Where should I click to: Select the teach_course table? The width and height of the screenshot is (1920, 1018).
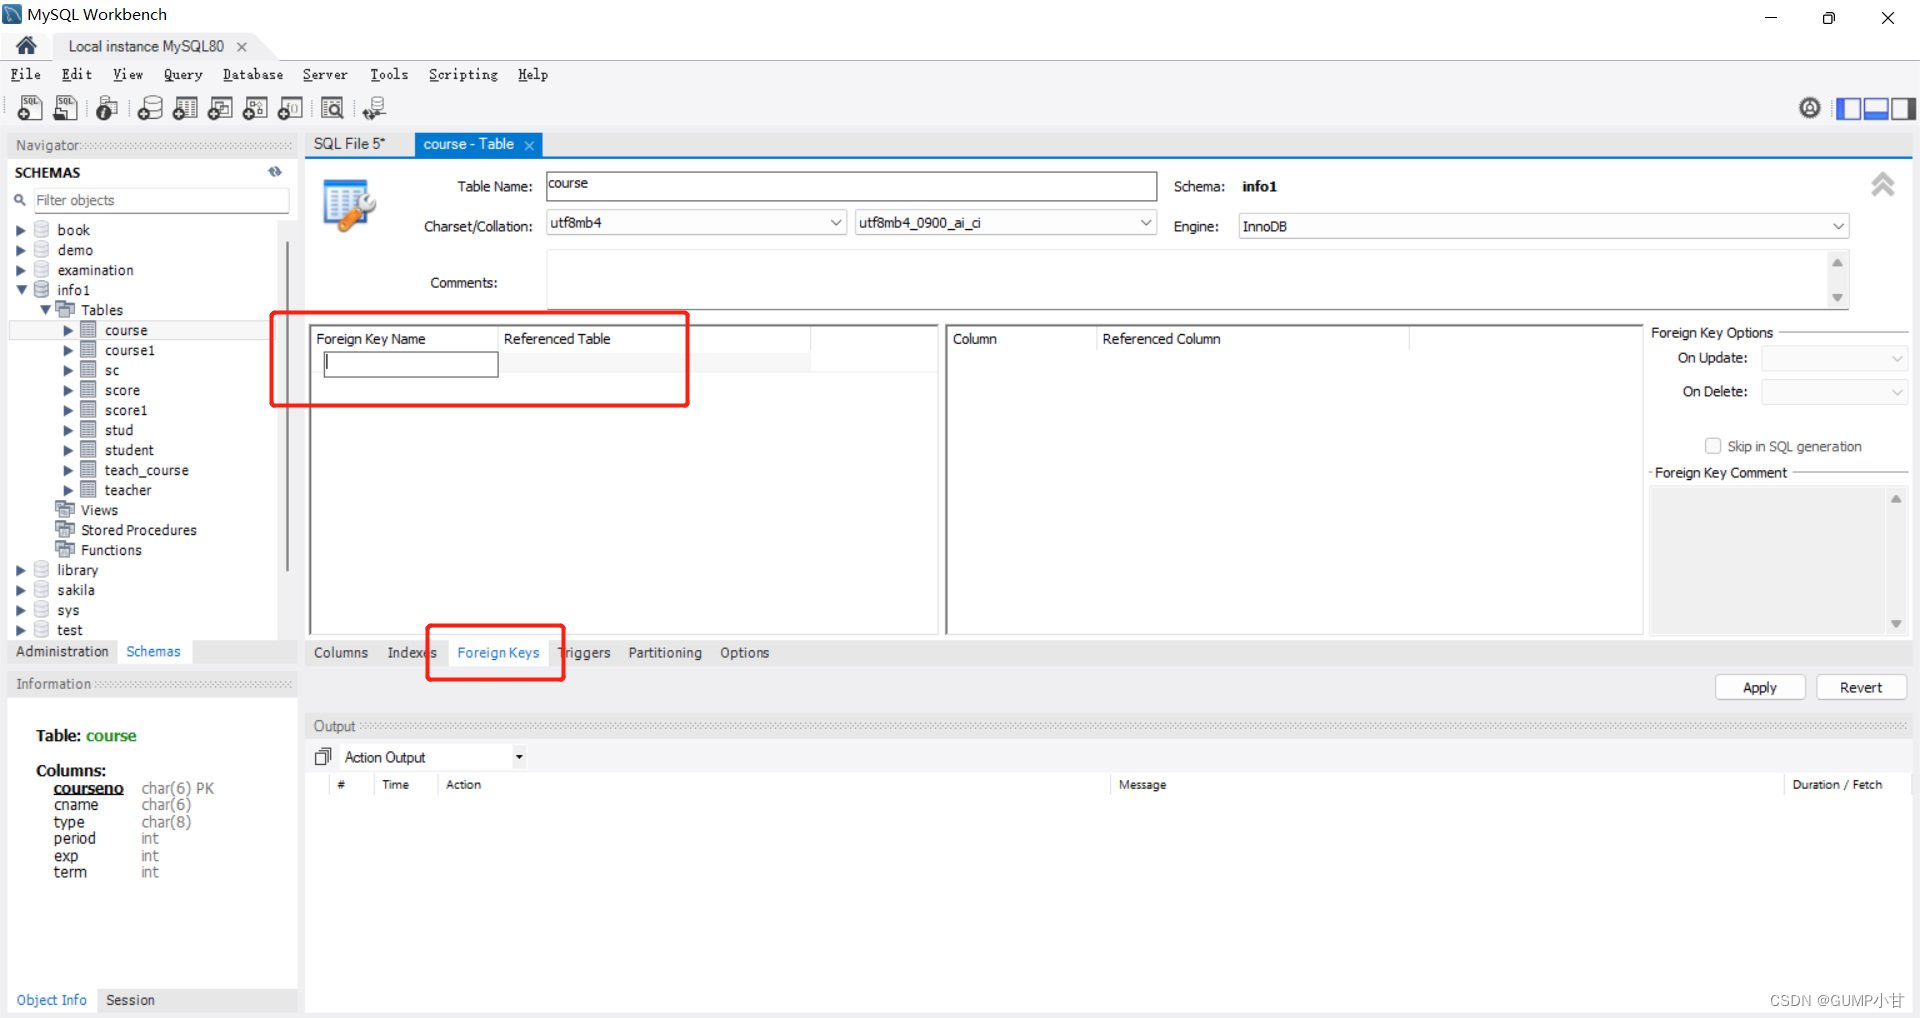(146, 470)
